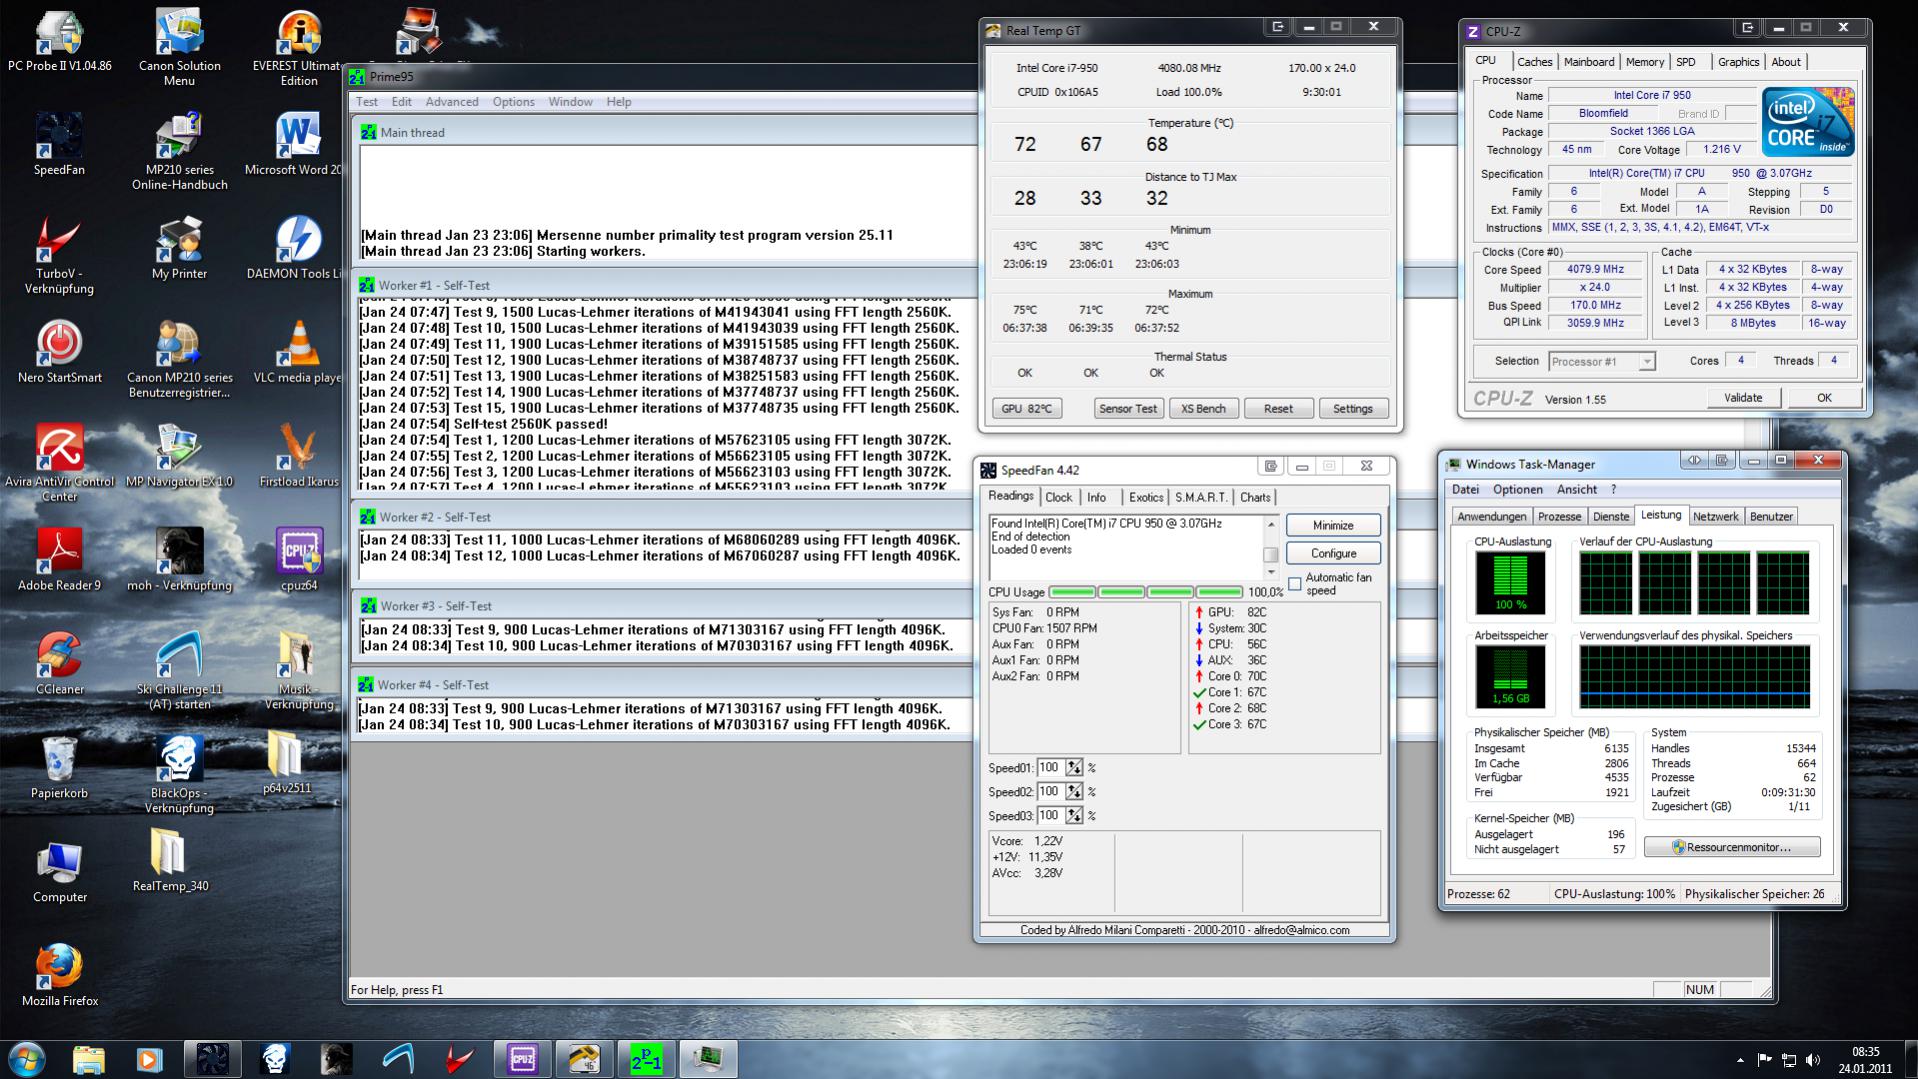Open CPU-Z About tab

(x=1785, y=62)
